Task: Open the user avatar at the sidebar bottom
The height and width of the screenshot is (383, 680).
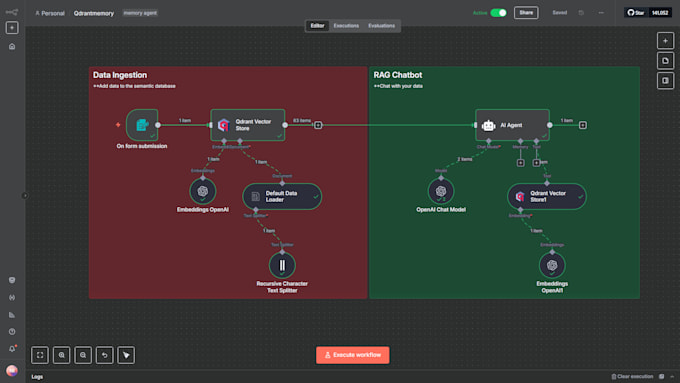Action: click(12, 370)
